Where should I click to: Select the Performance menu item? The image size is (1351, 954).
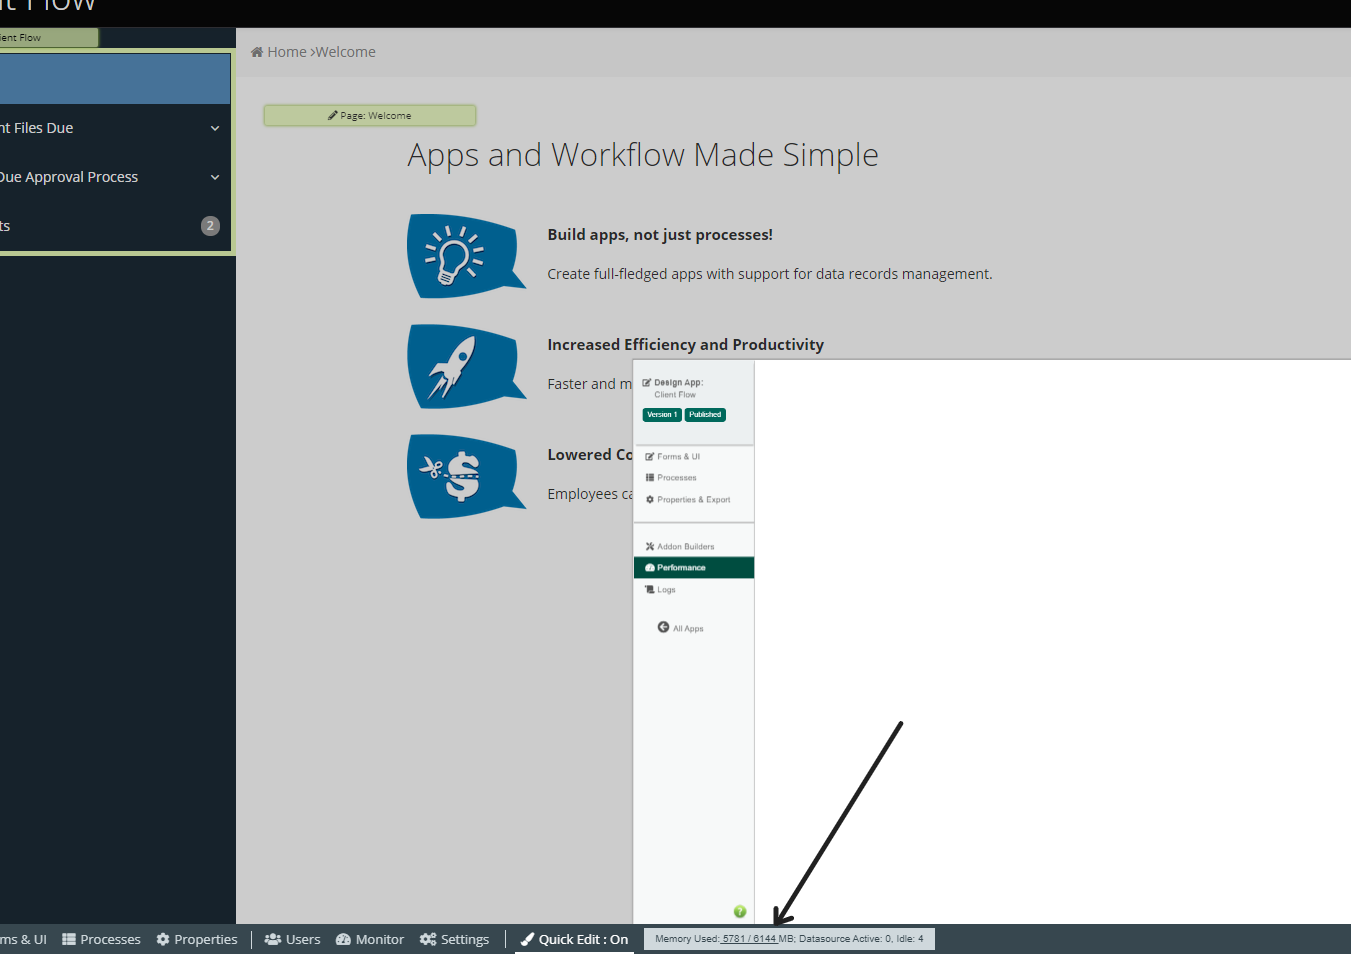[694, 568]
